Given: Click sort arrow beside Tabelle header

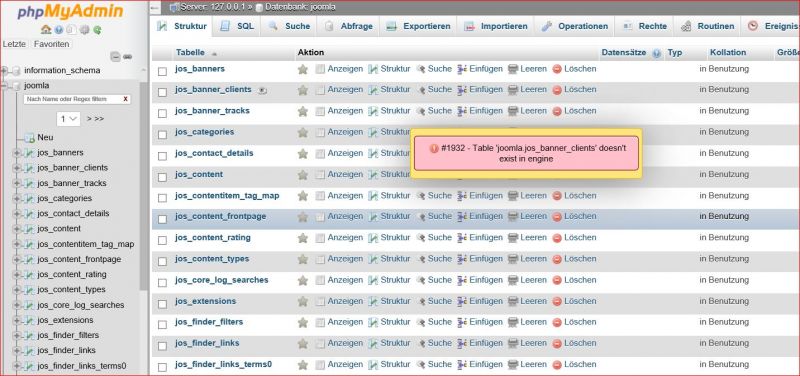Looking at the screenshot, I should tap(214, 53).
